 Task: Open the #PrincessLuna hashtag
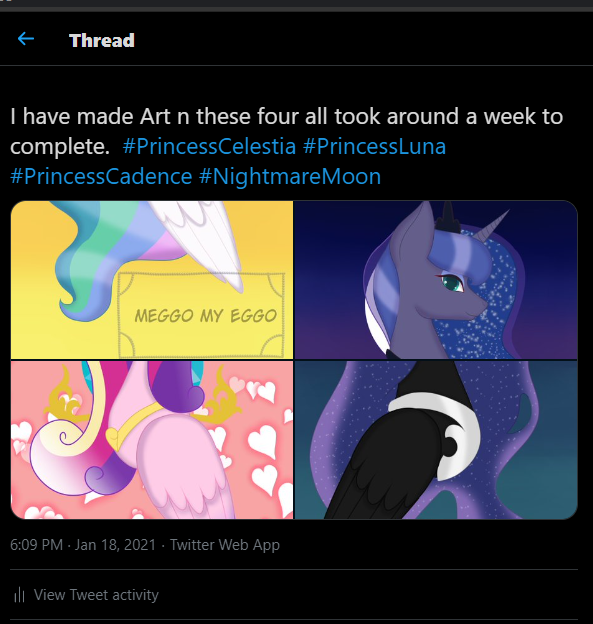[x=375, y=146]
